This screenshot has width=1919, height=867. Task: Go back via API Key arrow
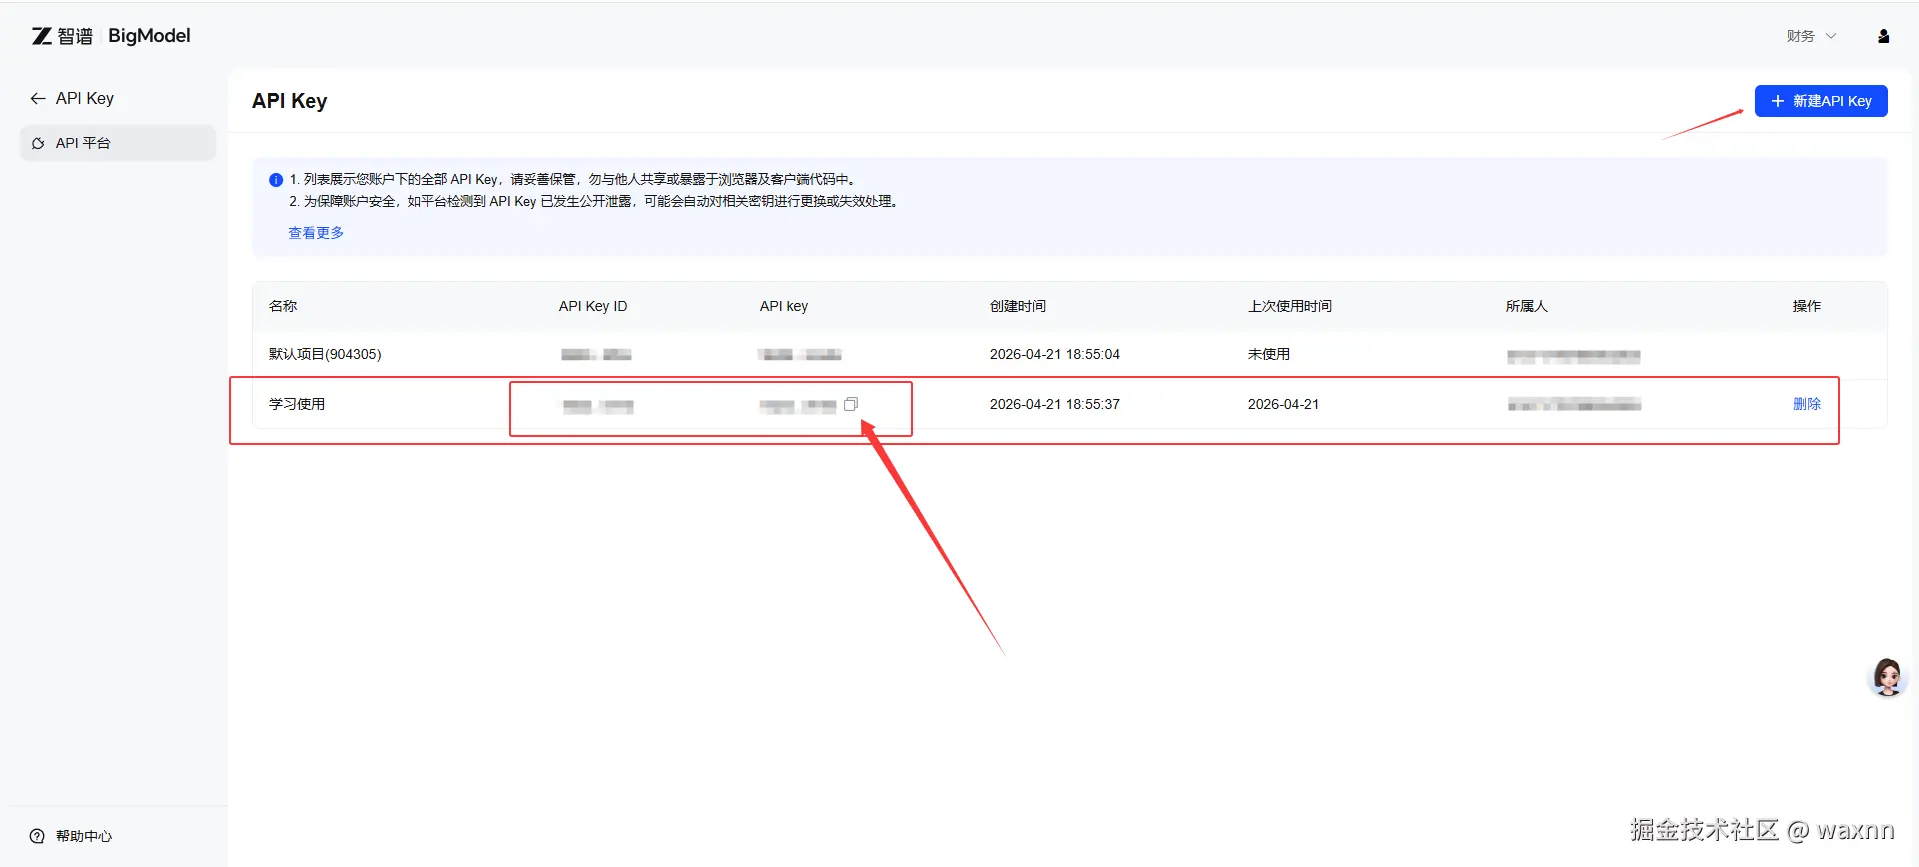click(x=38, y=98)
